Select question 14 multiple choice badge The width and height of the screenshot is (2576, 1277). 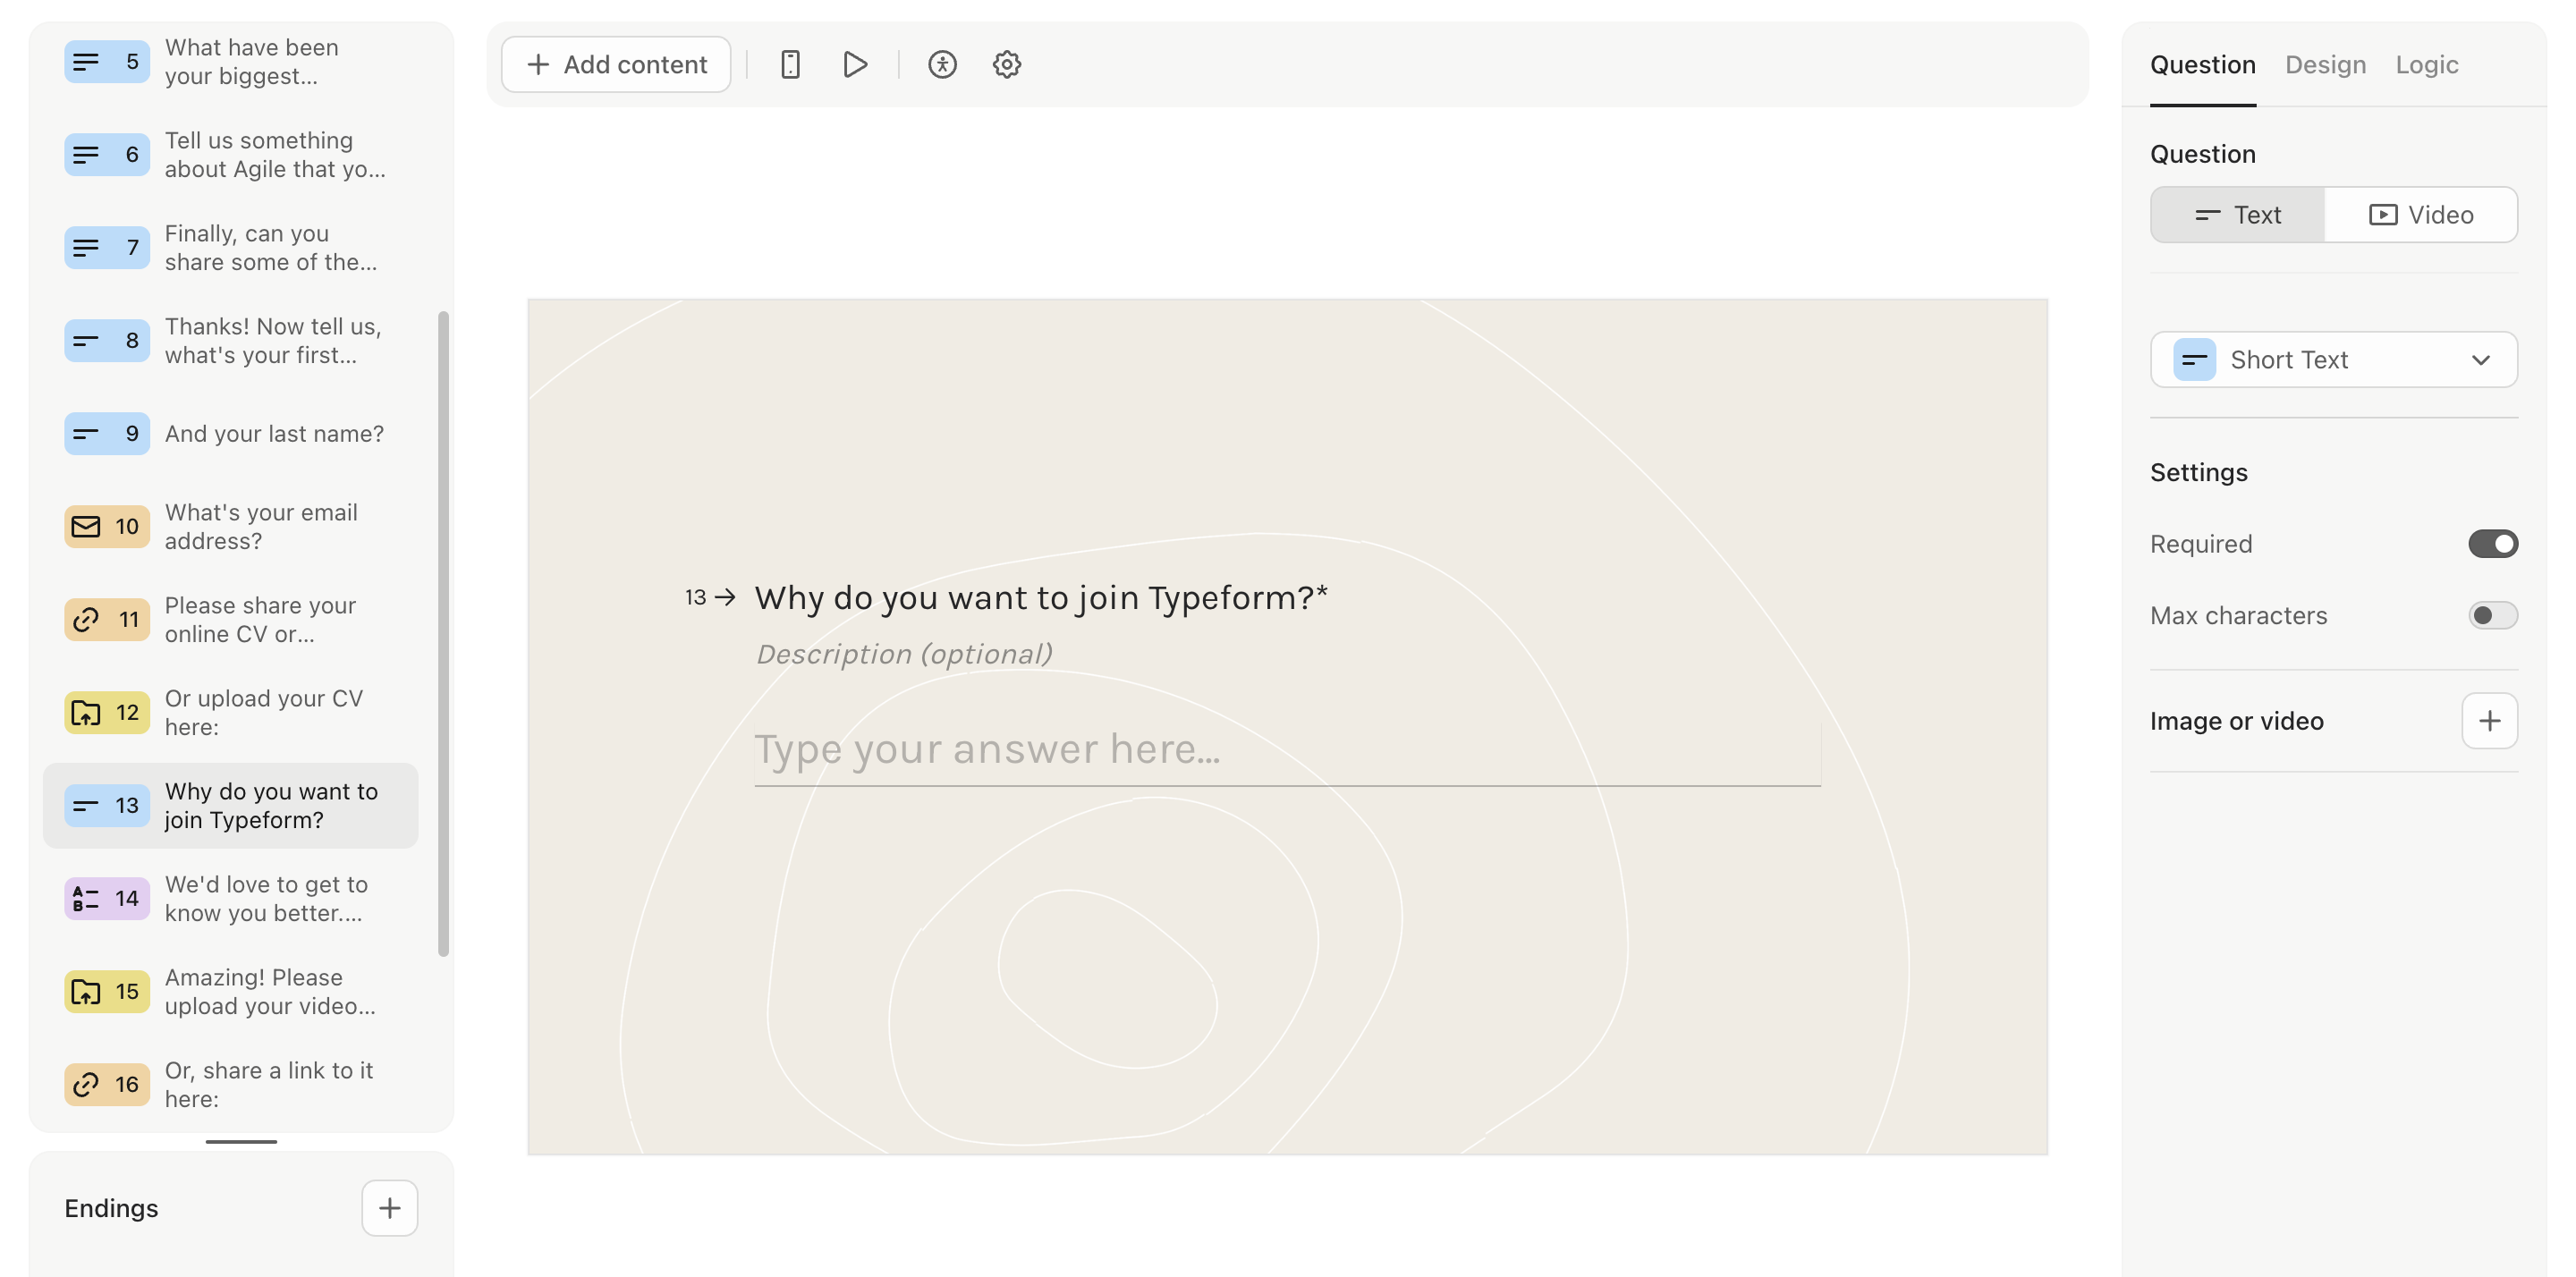[107, 899]
